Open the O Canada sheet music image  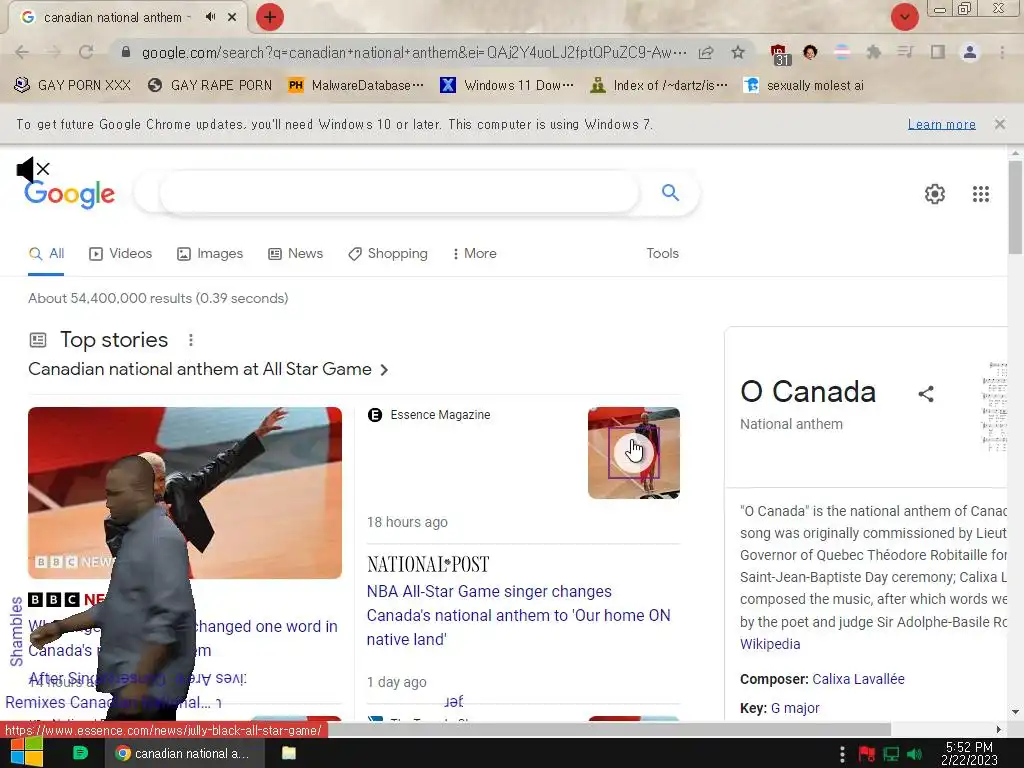tap(995, 406)
